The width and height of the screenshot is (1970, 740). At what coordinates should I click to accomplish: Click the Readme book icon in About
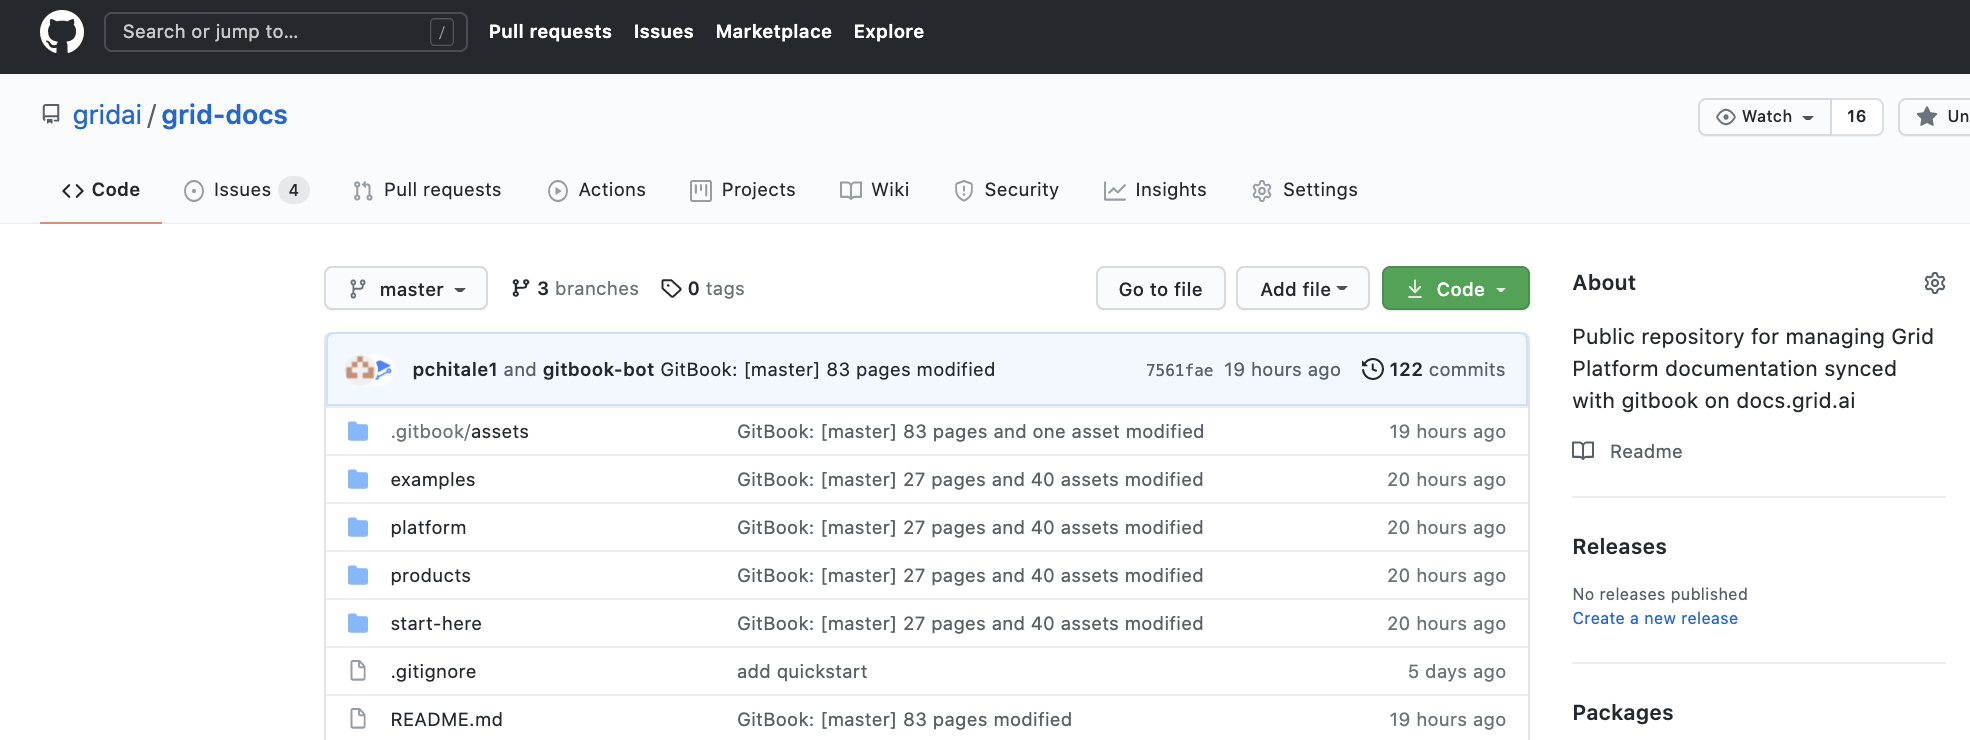click(1583, 451)
